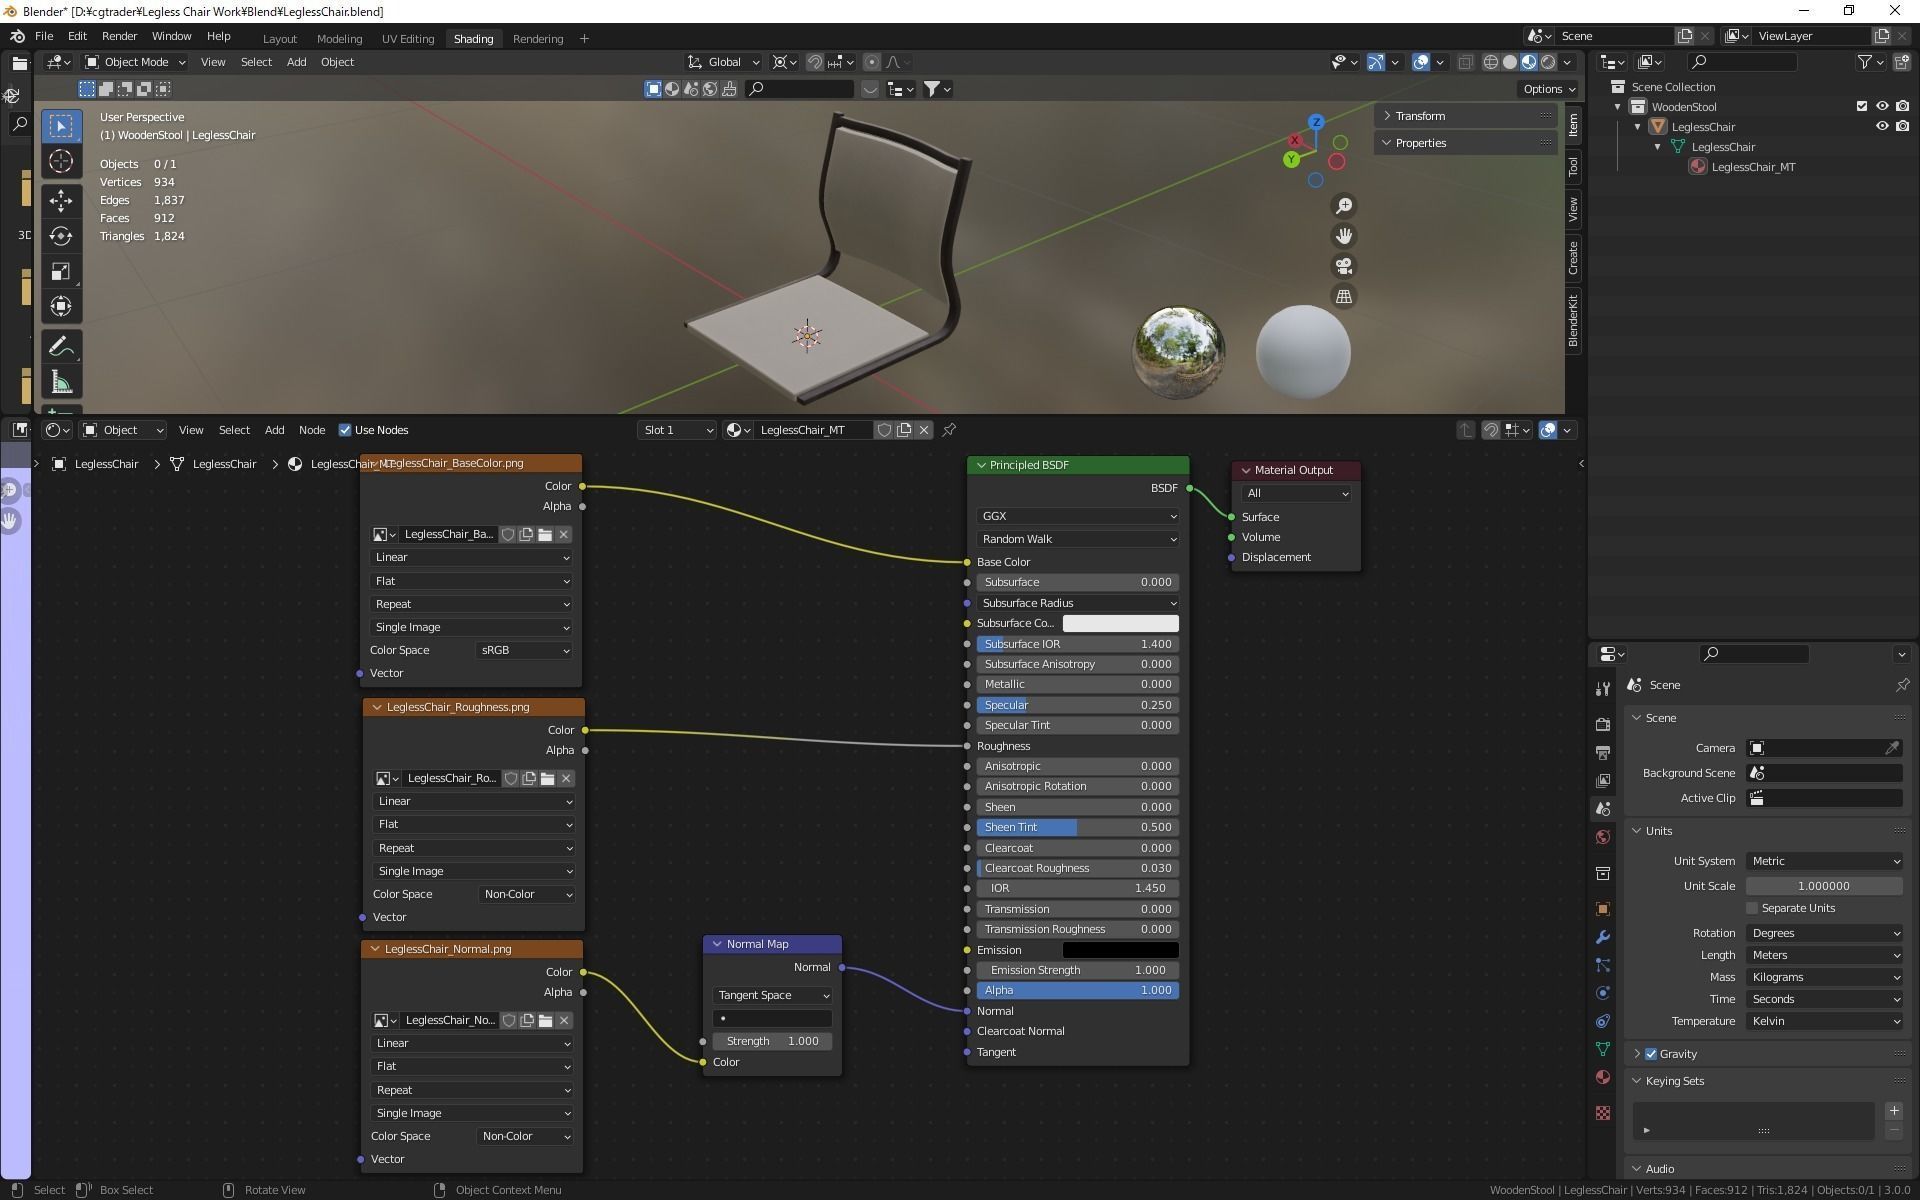Image resolution: width=1920 pixels, height=1200 pixels.
Task: Unlink image on Roughness texture node
Action: pos(566,779)
